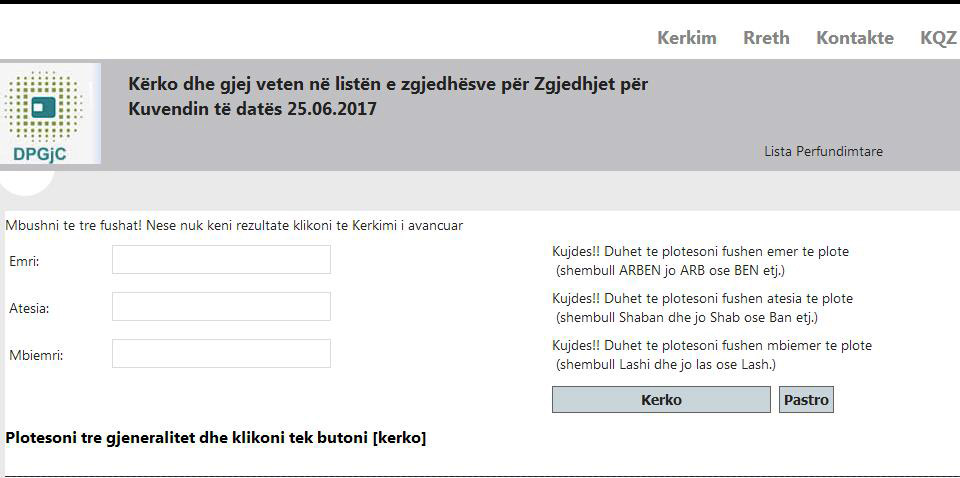Click the Mbushni te tre fushat instruction

point(234,226)
